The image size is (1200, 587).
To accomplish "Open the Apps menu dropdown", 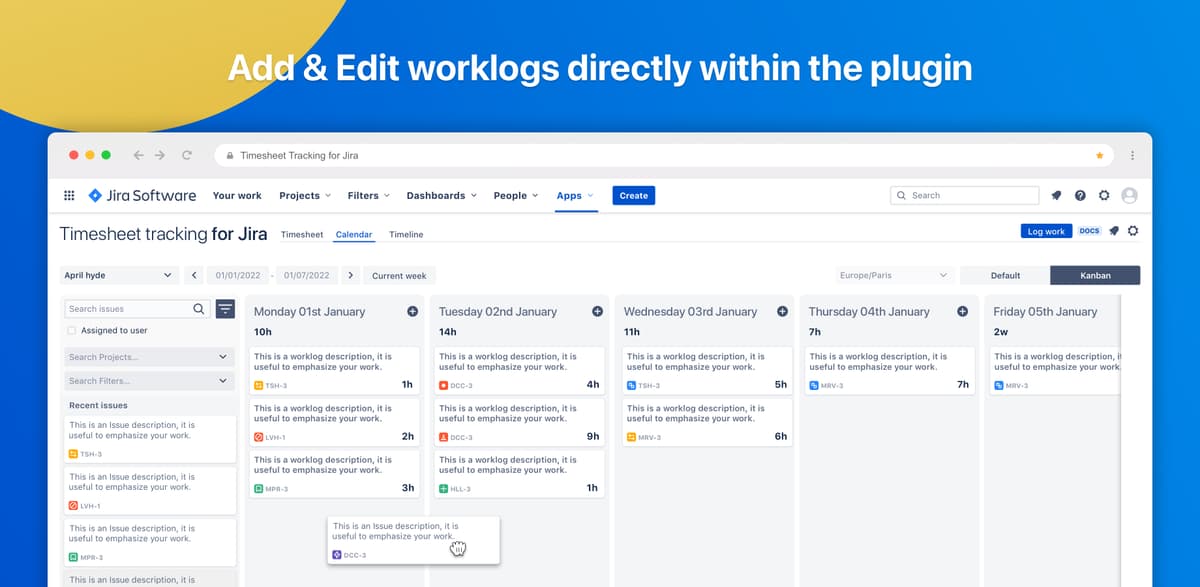I will tap(575, 196).
